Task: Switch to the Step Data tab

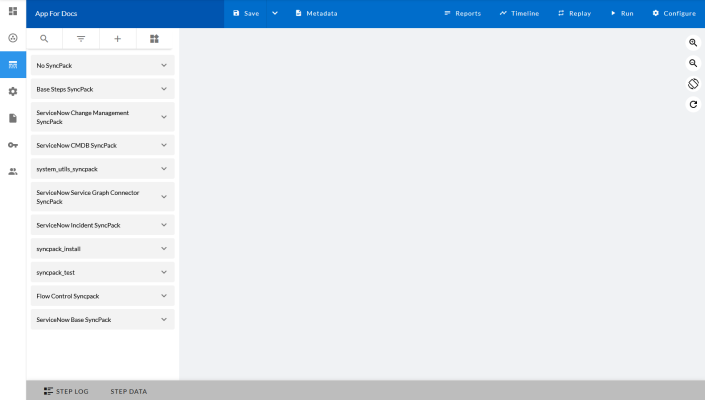Action: [x=128, y=391]
